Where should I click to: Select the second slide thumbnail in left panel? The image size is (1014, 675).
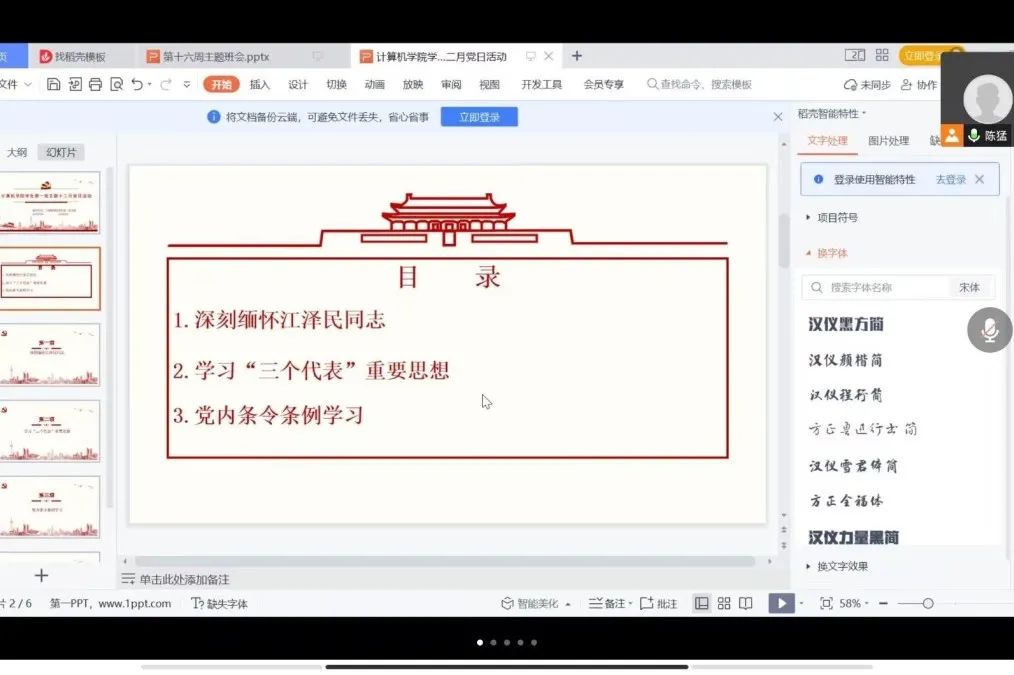tap(52, 278)
